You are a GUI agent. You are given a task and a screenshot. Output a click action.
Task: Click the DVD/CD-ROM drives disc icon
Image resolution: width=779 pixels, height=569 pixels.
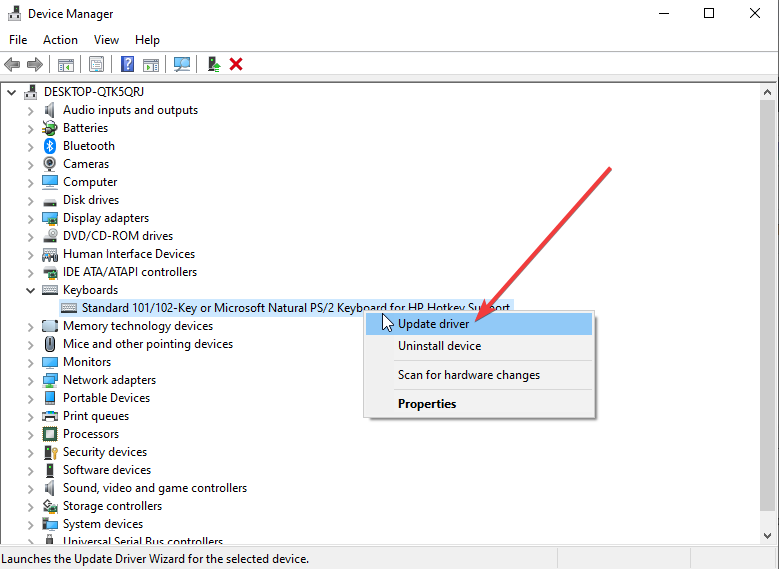(x=50, y=236)
